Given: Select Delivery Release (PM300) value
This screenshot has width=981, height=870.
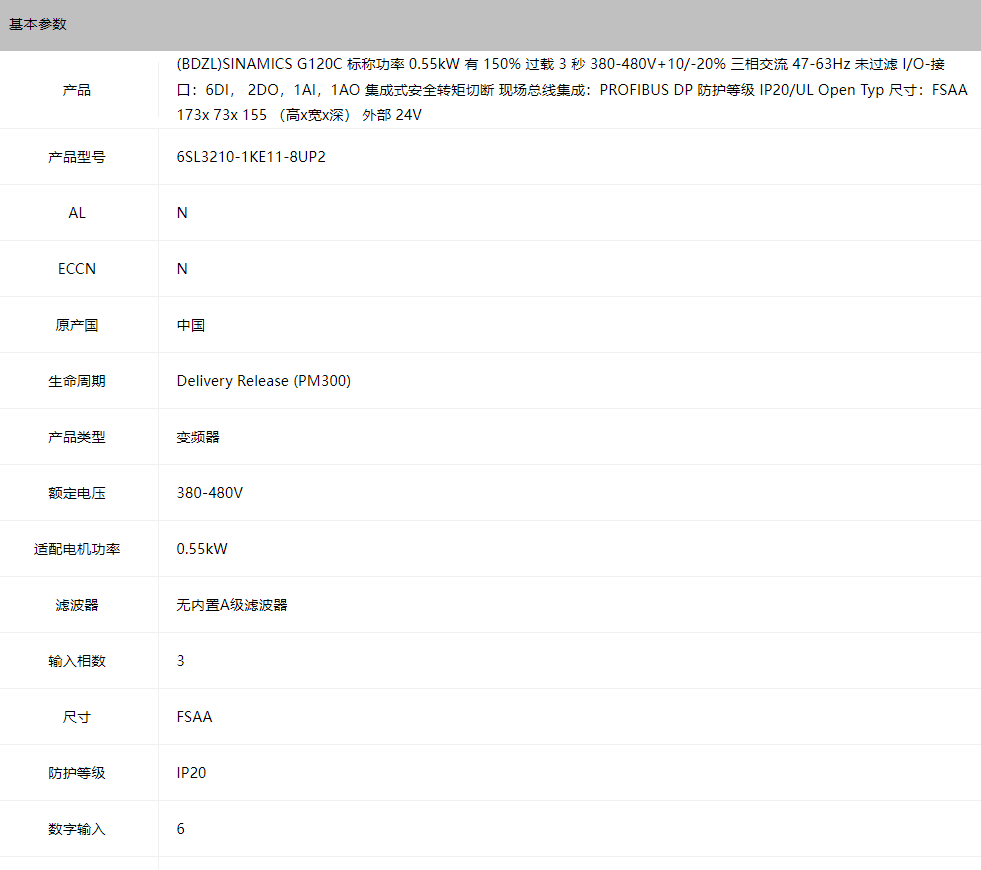Looking at the screenshot, I should [x=263, y=381].
